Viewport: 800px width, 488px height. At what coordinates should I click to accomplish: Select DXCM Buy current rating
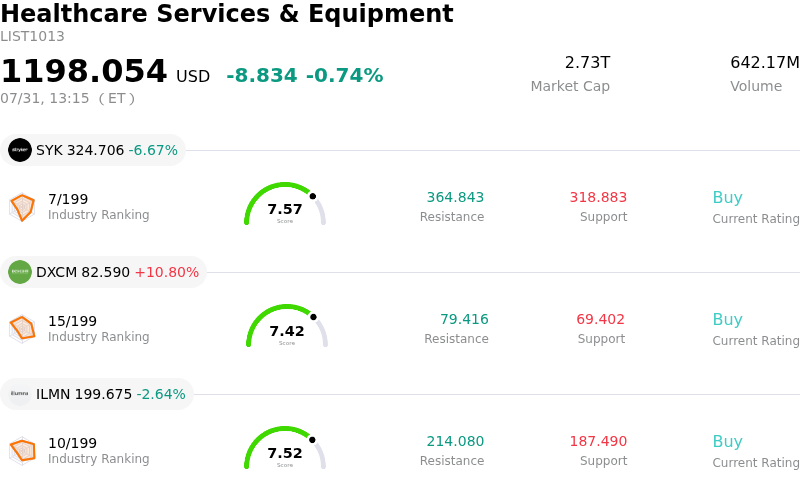[728, 319]
